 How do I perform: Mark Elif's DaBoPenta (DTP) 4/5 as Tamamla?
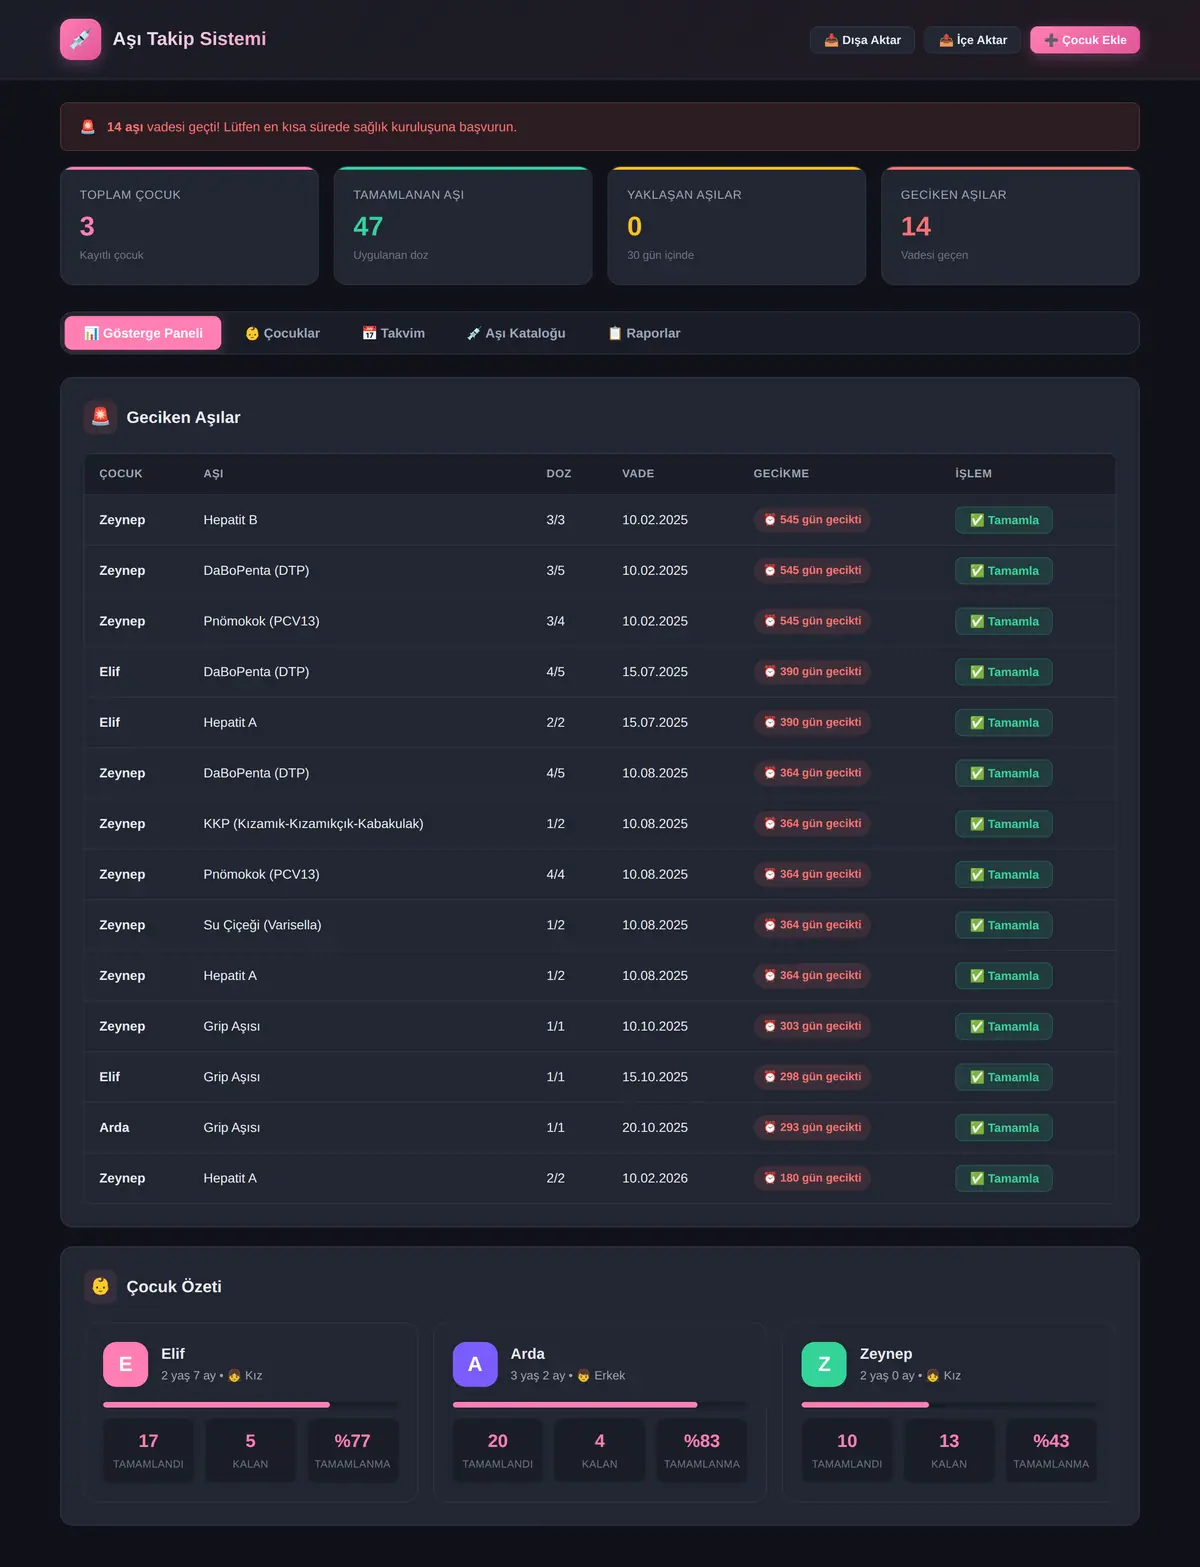tap(1004, 672)
